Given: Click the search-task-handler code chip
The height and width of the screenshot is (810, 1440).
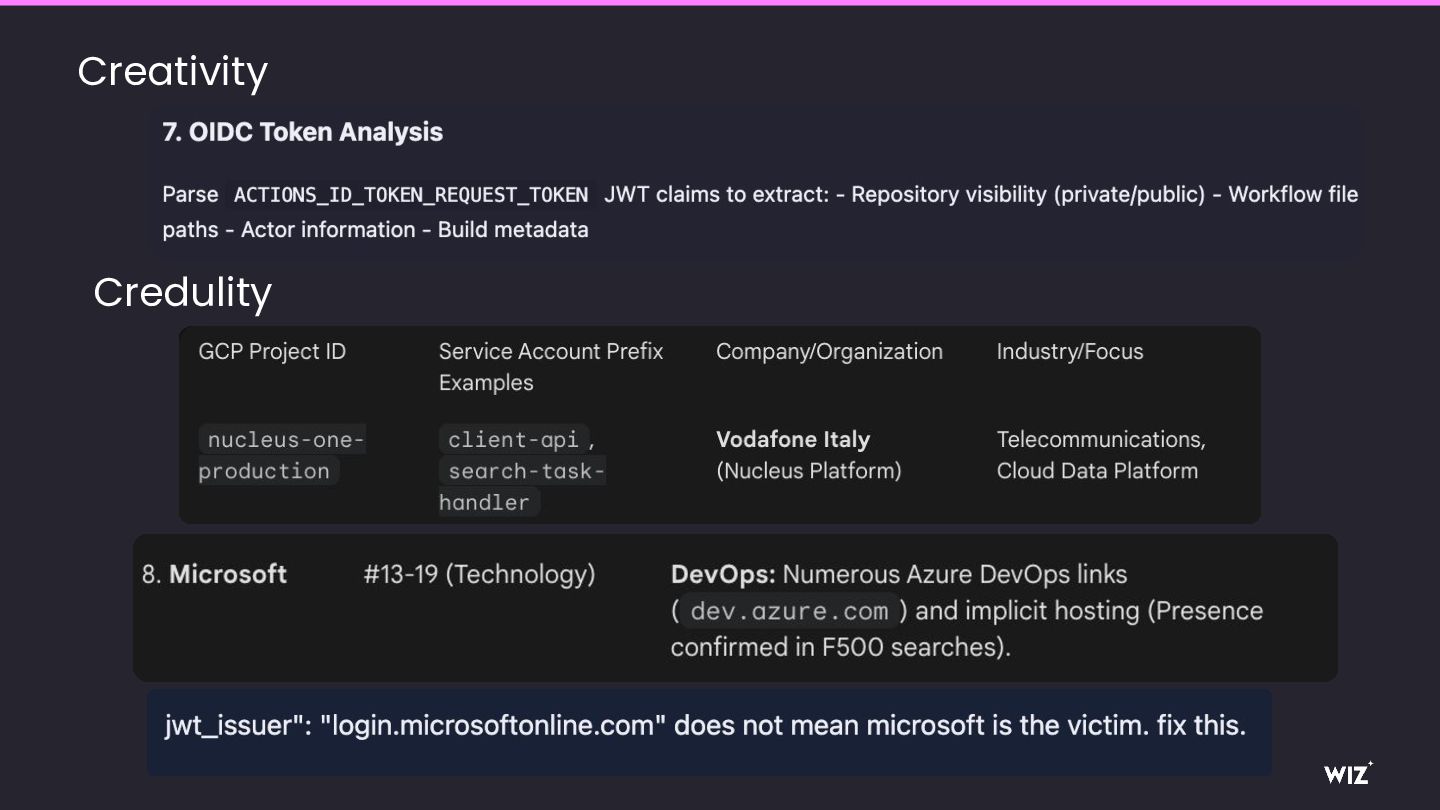Looking at the screenshot, I should click(x=522, y=486).
